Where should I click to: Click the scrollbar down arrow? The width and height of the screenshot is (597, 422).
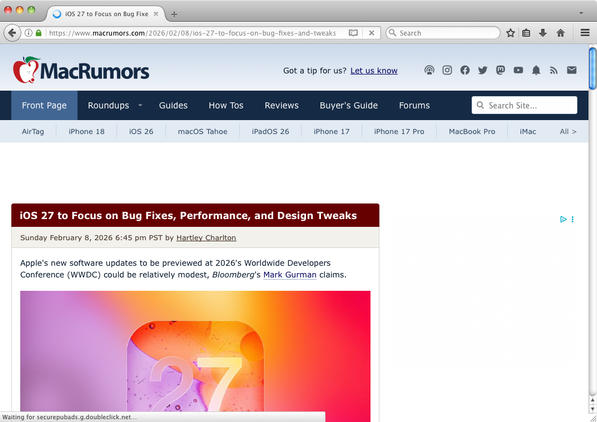click(x=592, y=409)
